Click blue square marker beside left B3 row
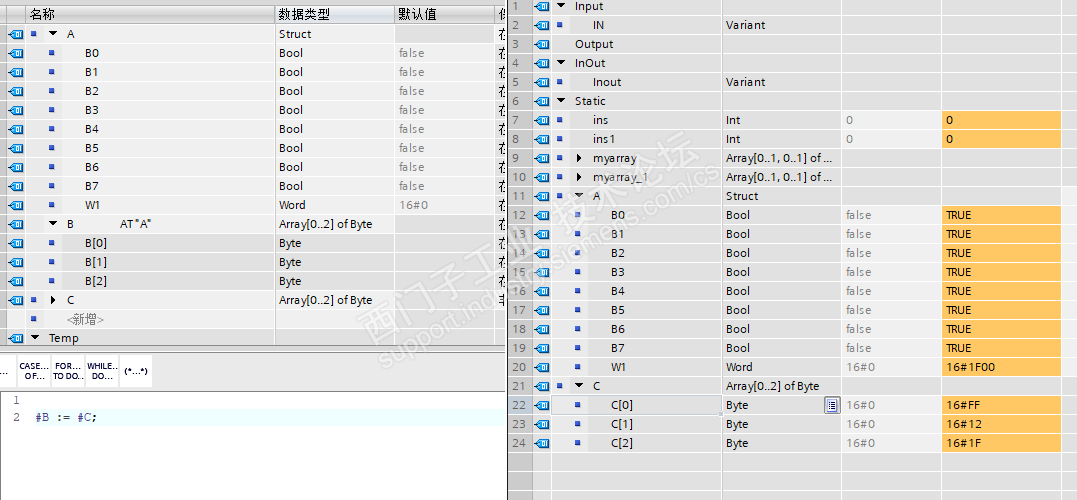1077x500 pixels. click(52, 110)
